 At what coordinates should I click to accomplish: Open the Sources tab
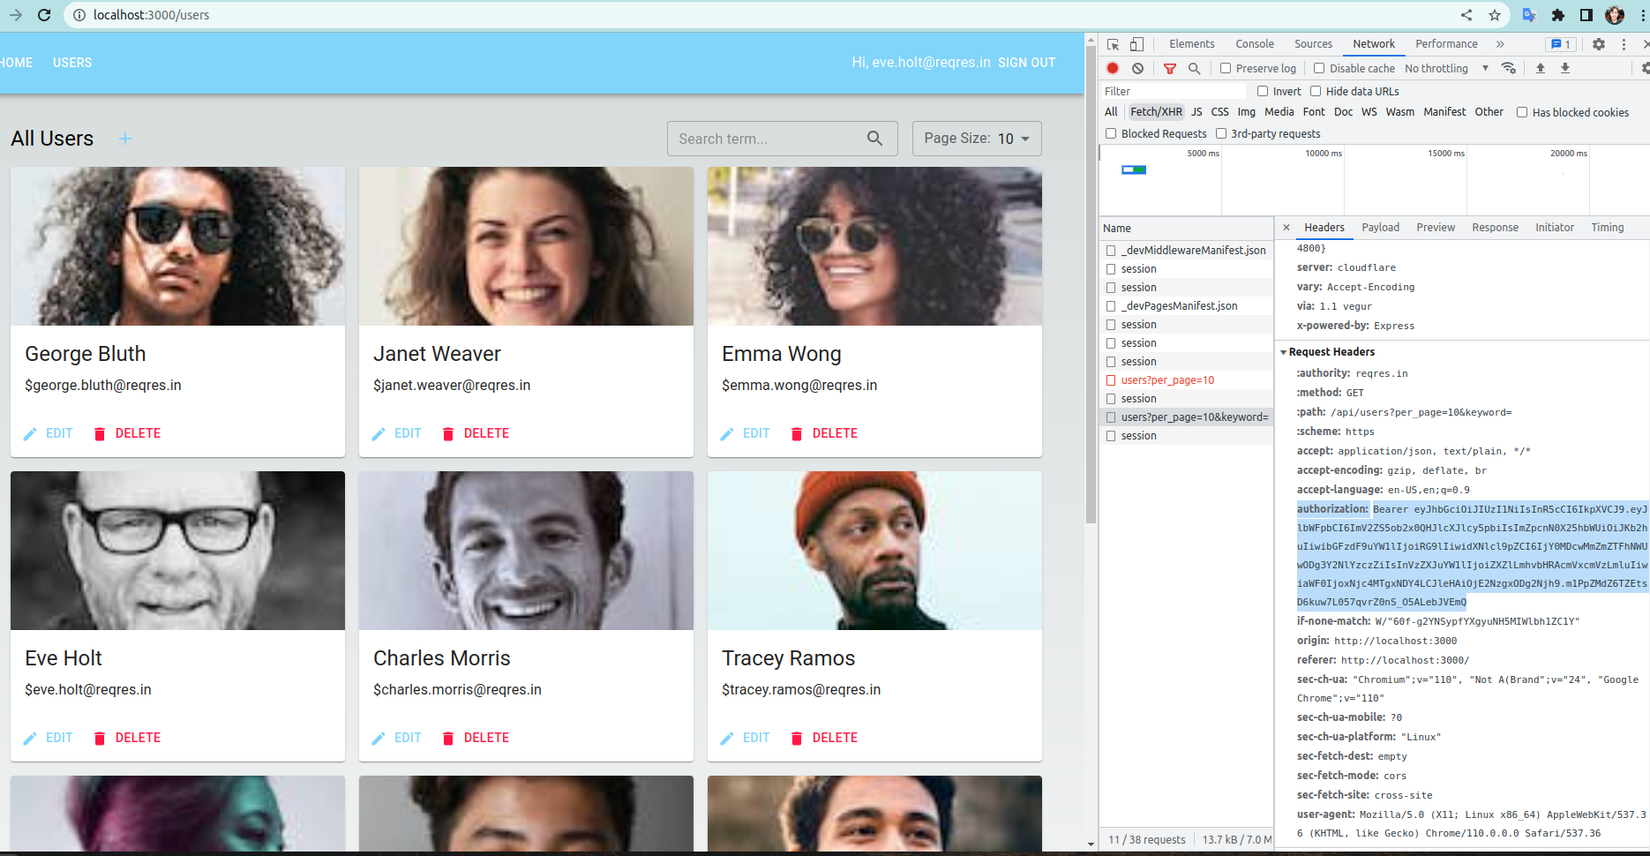point(1313,44)
